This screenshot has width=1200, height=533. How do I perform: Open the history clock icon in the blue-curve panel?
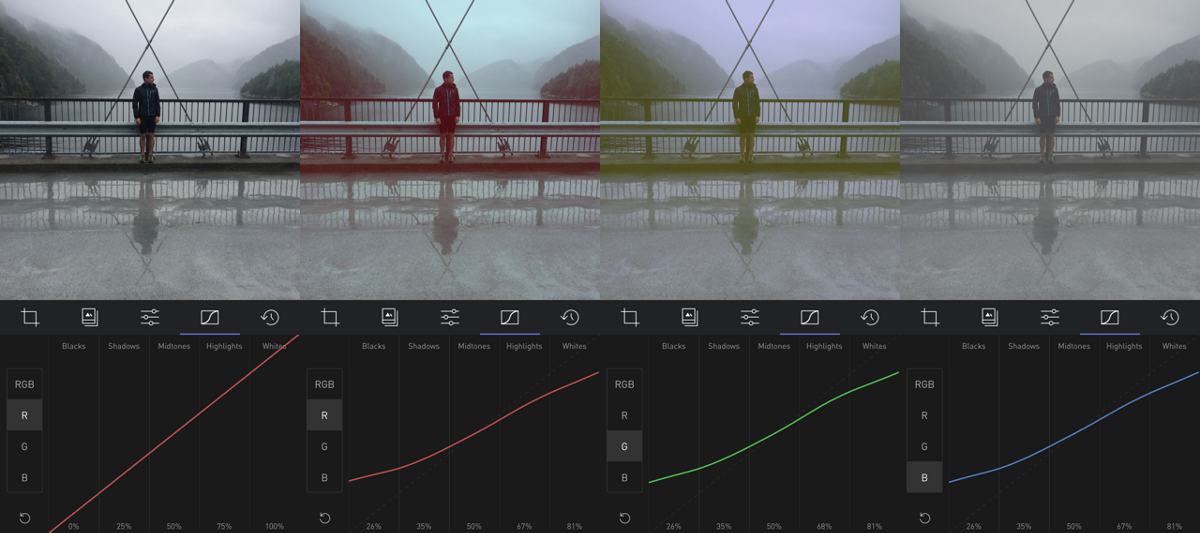pyautogui.click(x=1170, y=318)
